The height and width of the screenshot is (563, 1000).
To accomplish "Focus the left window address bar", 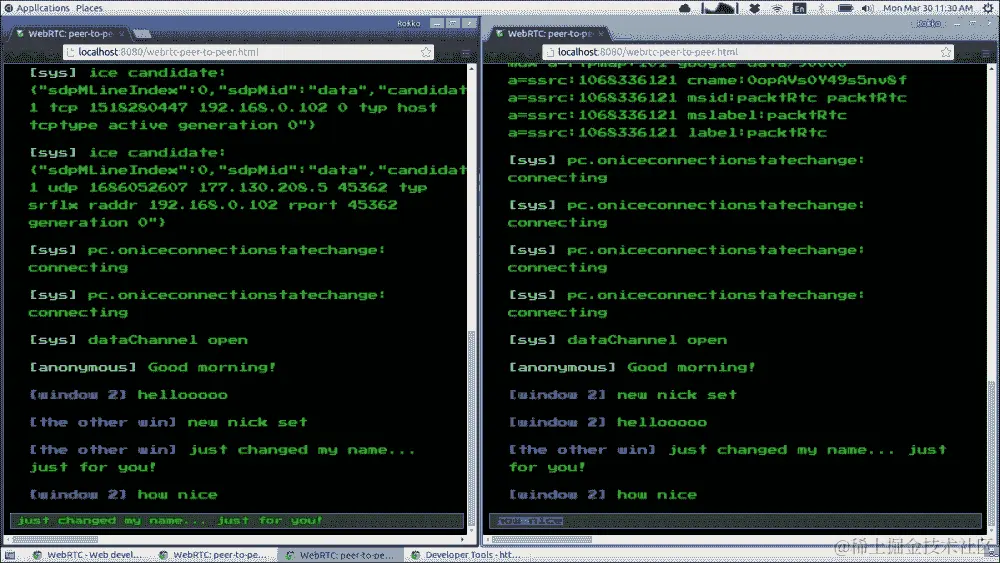I will [x=249, y=52].
